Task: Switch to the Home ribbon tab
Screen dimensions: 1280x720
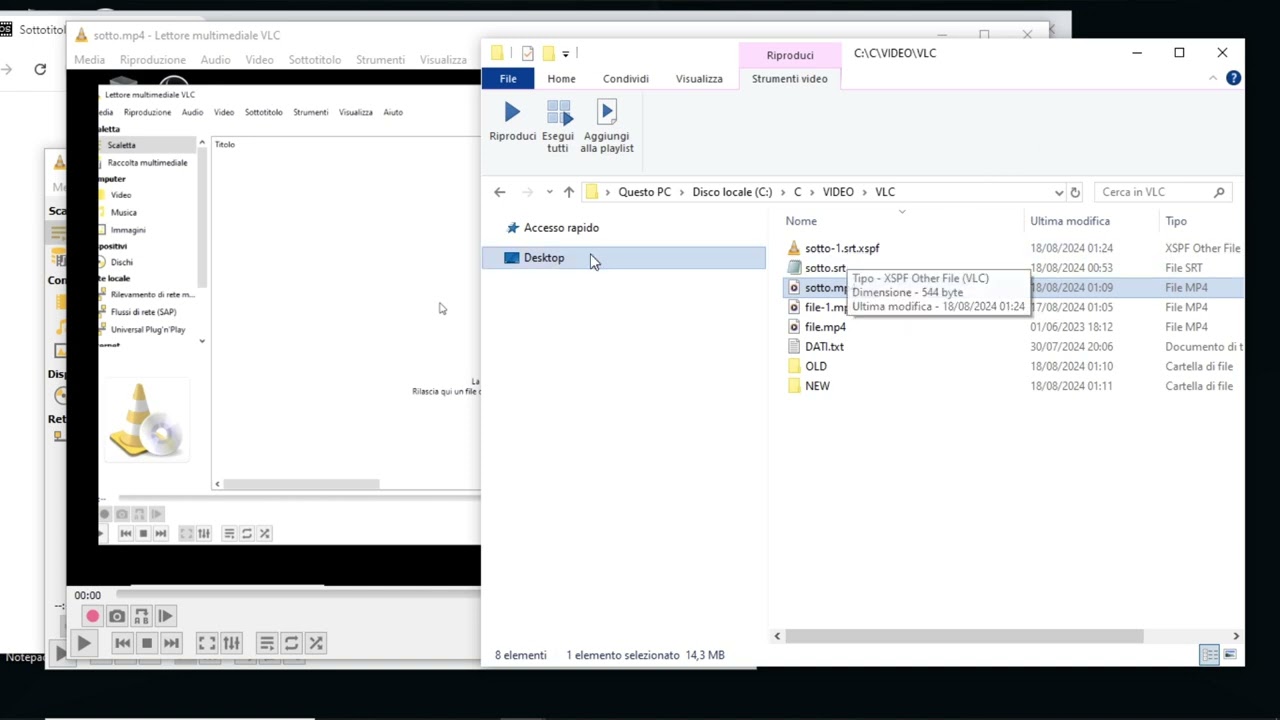Action: (561, 79)
